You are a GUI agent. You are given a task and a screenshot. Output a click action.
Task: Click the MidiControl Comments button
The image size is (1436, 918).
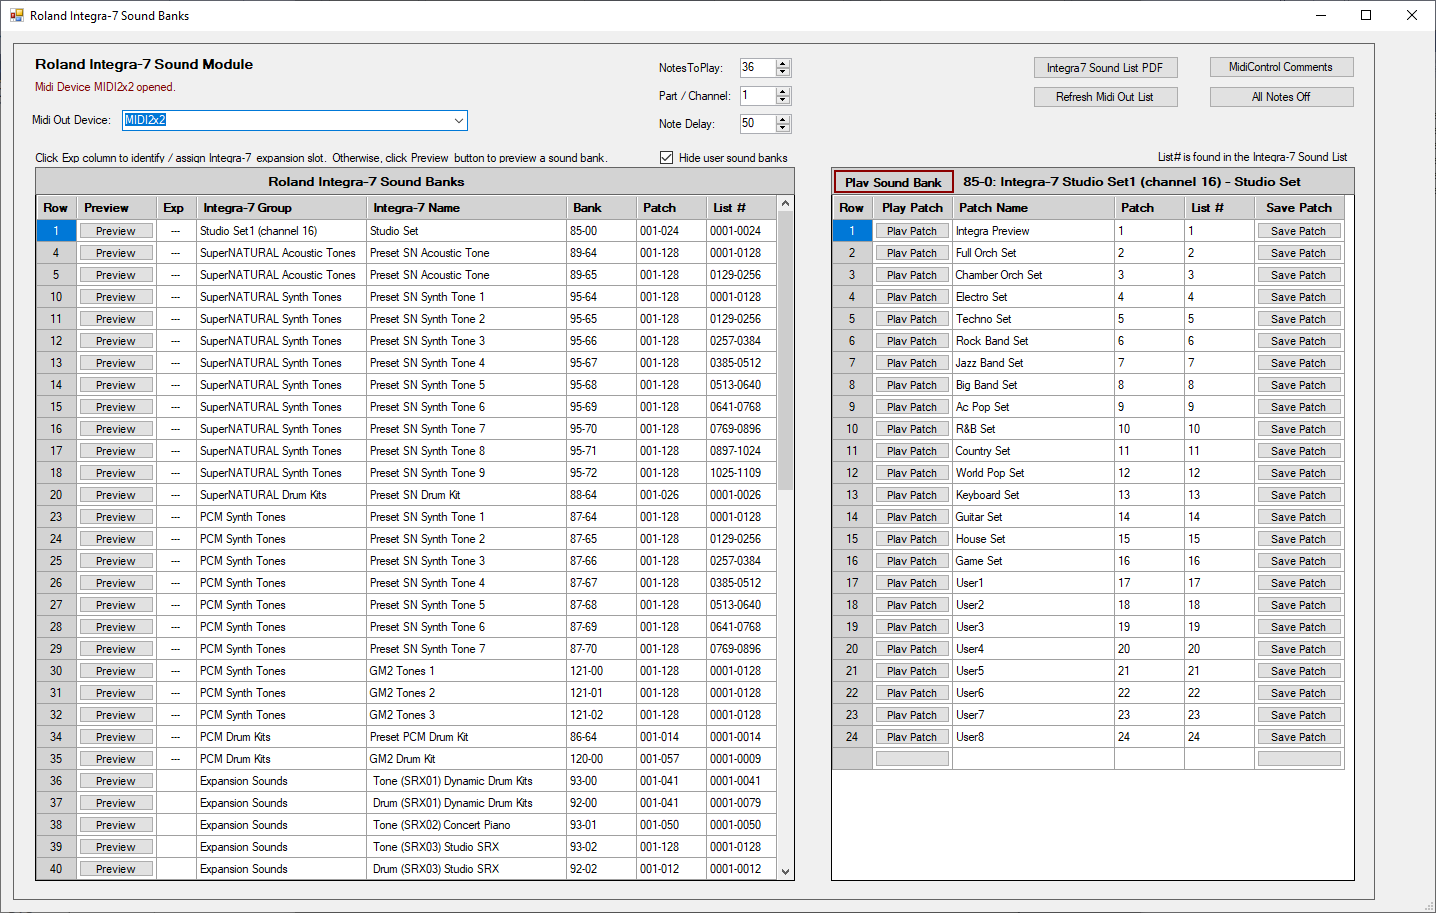coord(1281,67)
